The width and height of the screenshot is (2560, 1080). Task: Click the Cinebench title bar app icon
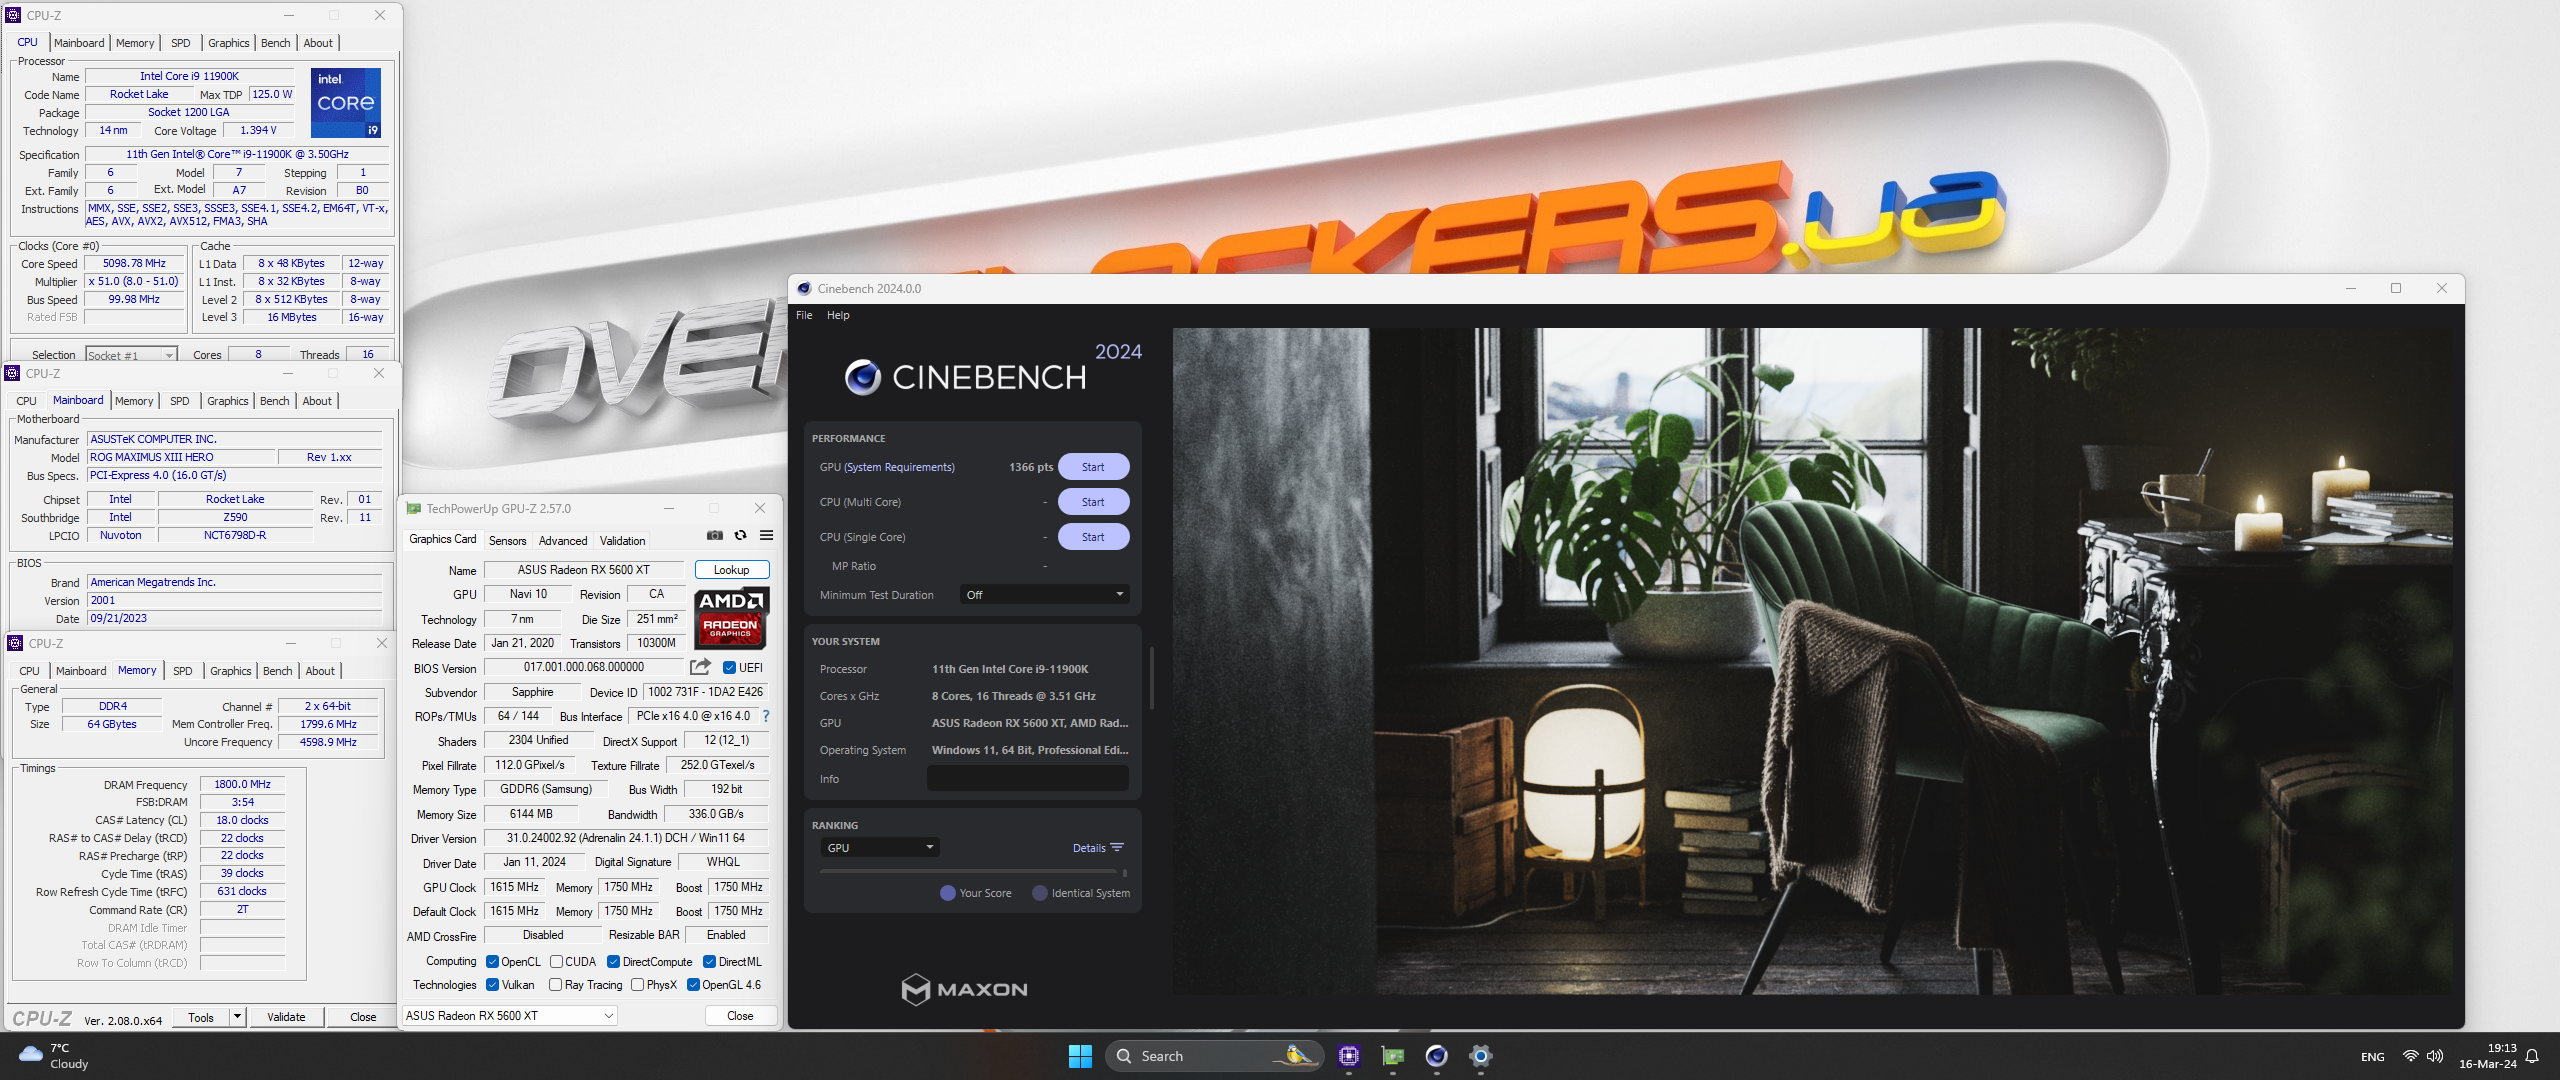(x=804, y=289)
